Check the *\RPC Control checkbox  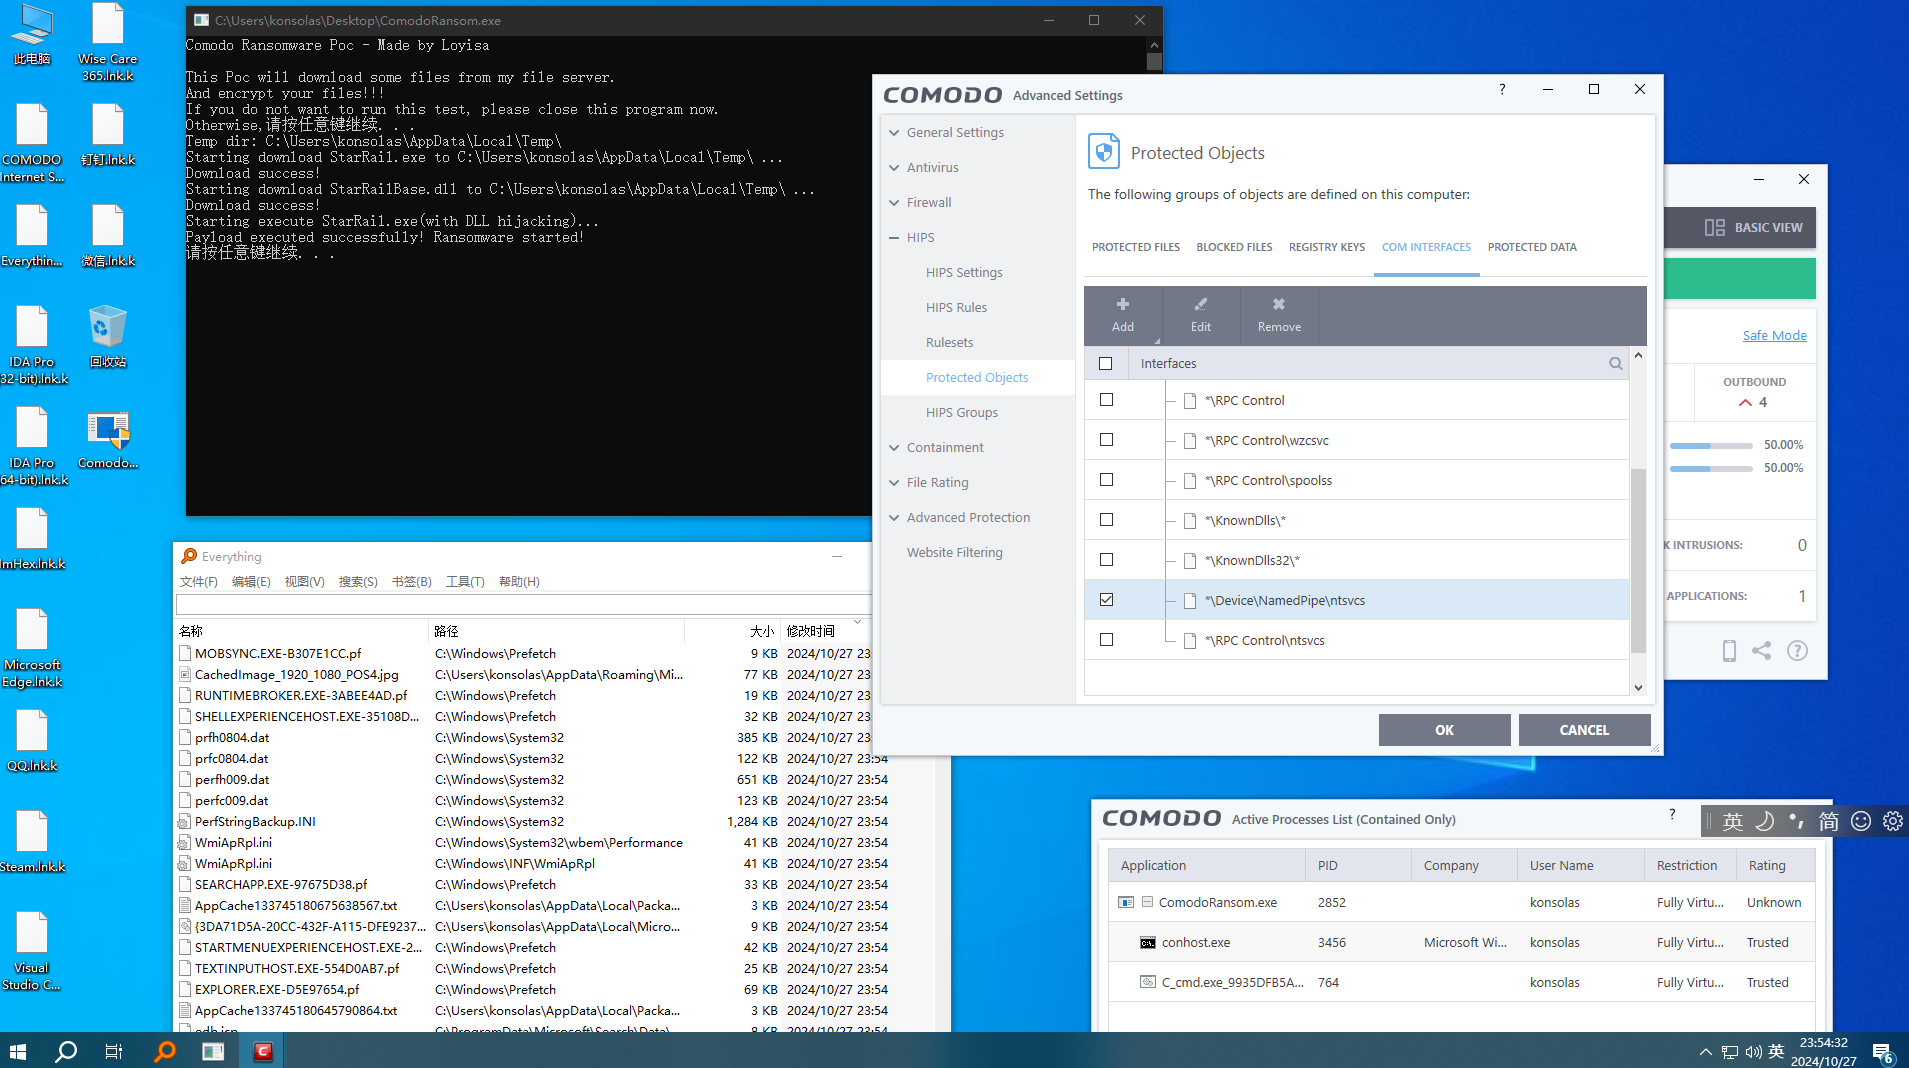[1106, 400]
